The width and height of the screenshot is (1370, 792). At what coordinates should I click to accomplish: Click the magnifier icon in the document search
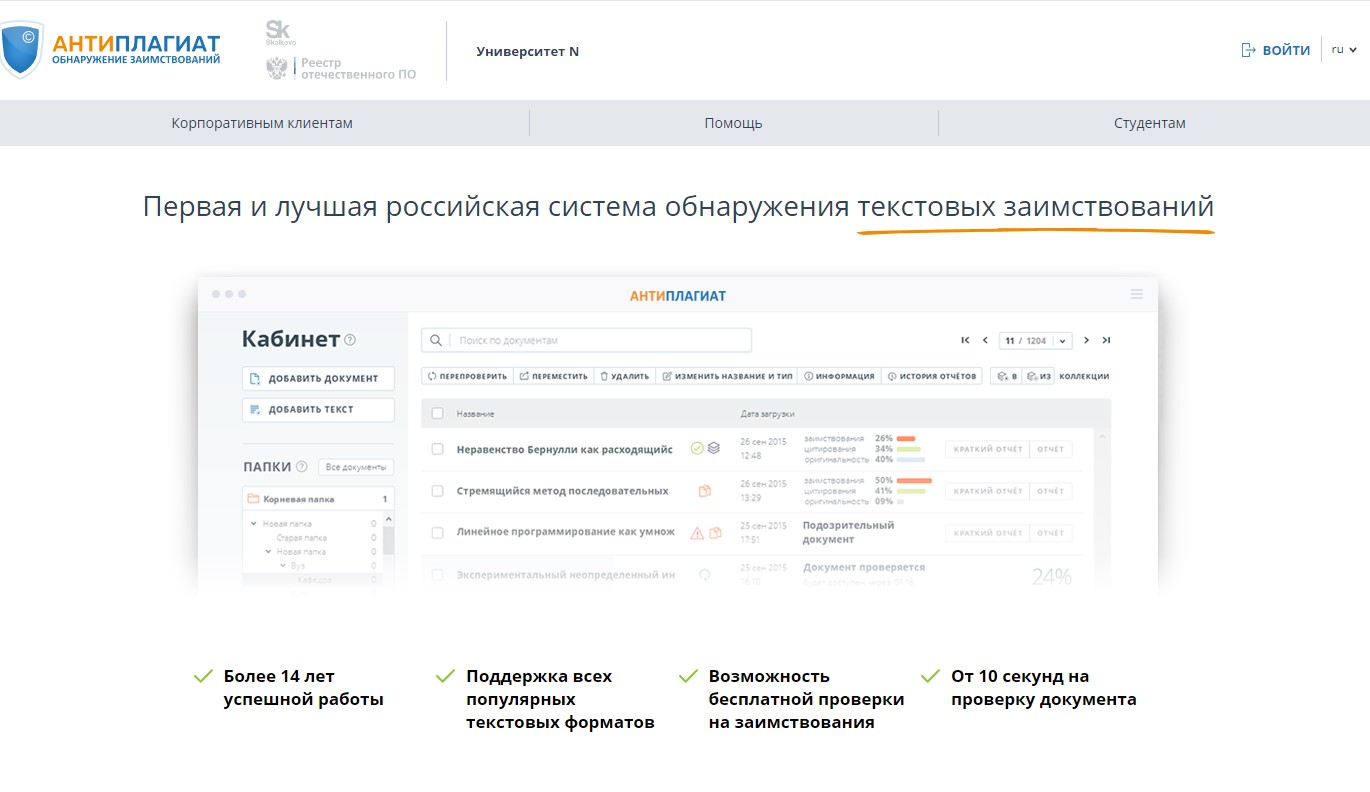coord(436,340)
